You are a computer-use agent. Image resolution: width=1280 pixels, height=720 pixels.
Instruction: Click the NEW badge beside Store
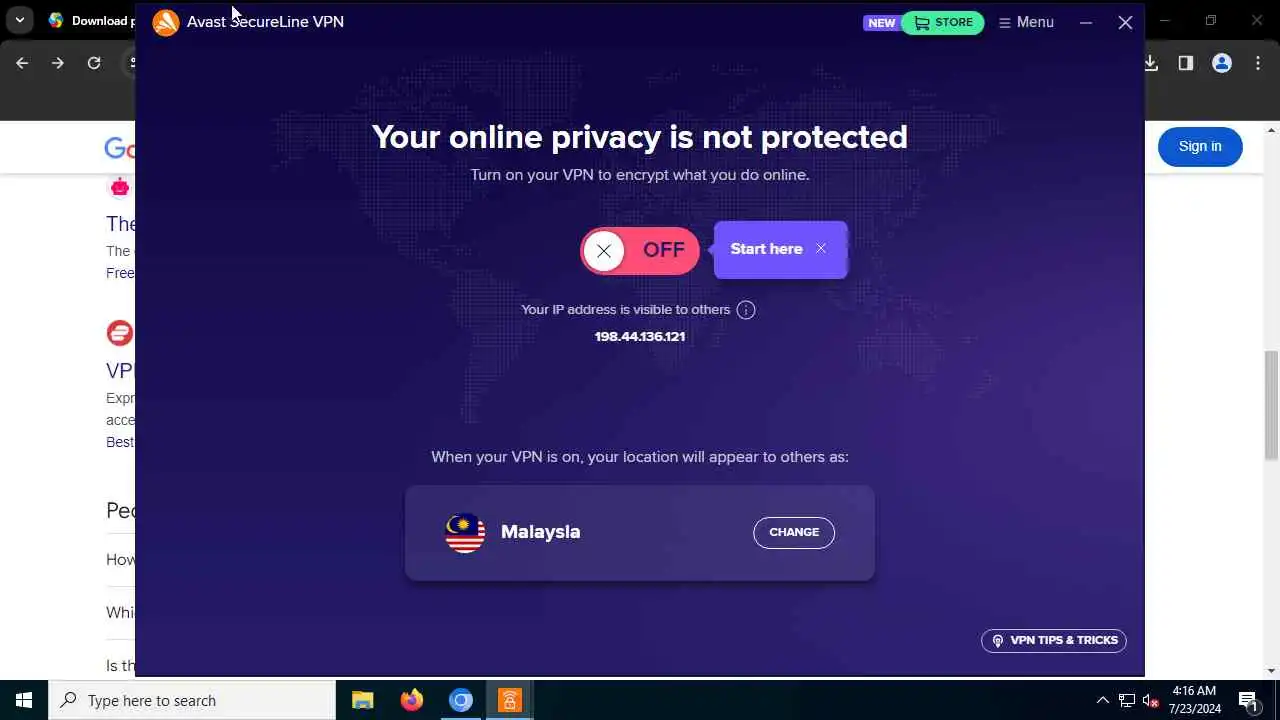coord(881,23)
